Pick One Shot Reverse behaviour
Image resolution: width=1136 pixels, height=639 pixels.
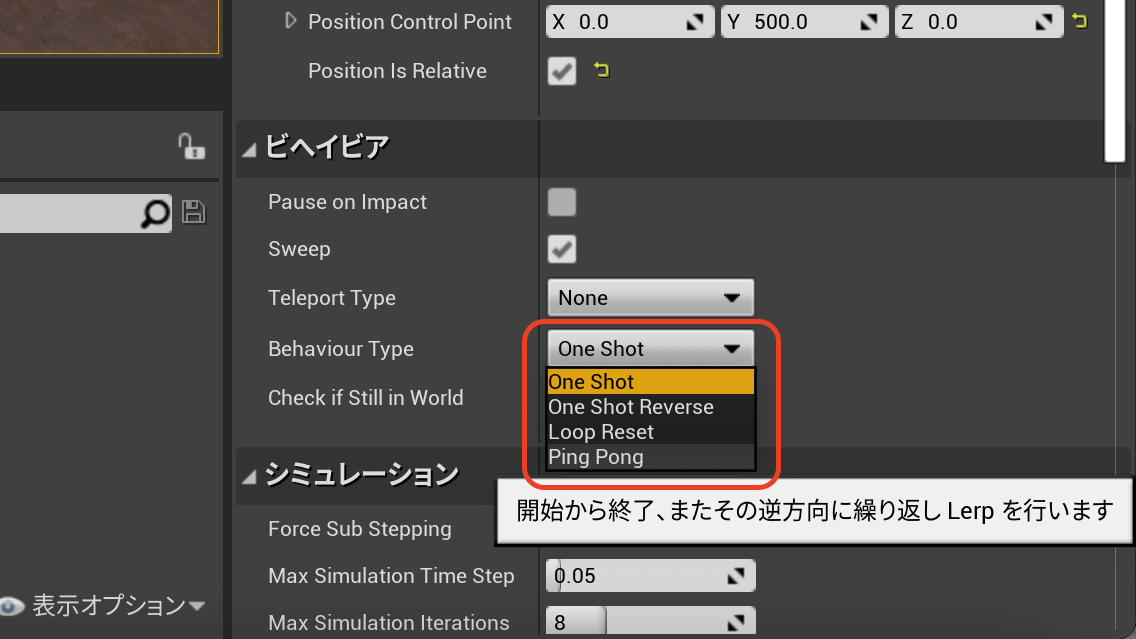click(631, 407)
